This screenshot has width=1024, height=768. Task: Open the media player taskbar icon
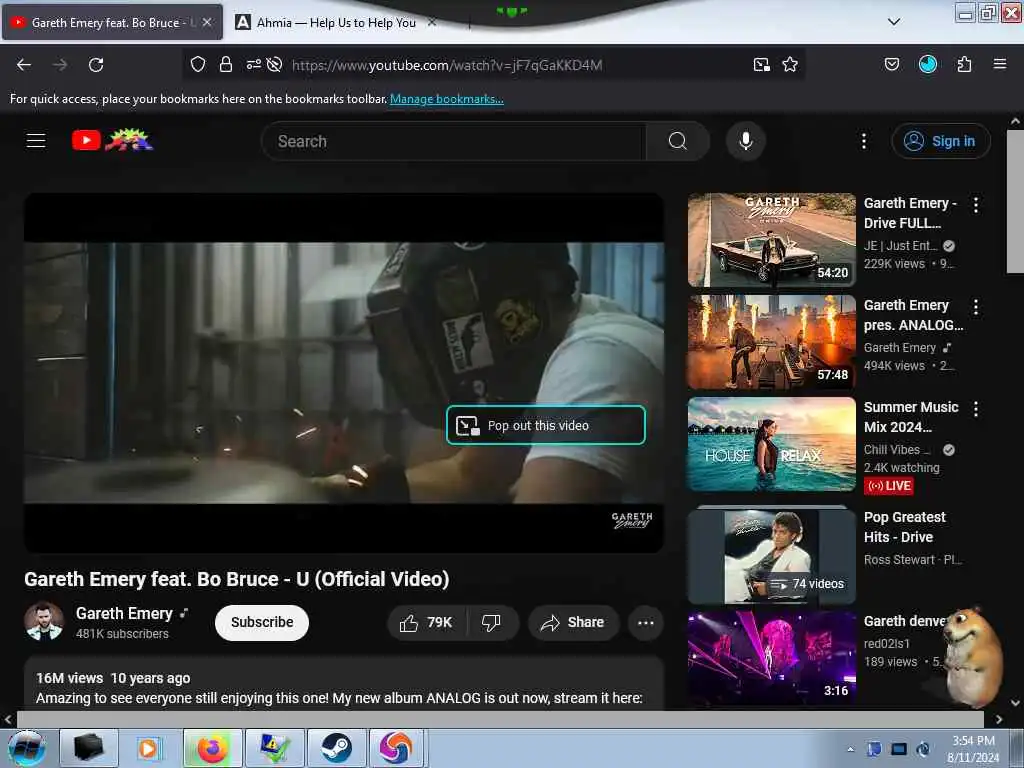[x=149, y=748]
